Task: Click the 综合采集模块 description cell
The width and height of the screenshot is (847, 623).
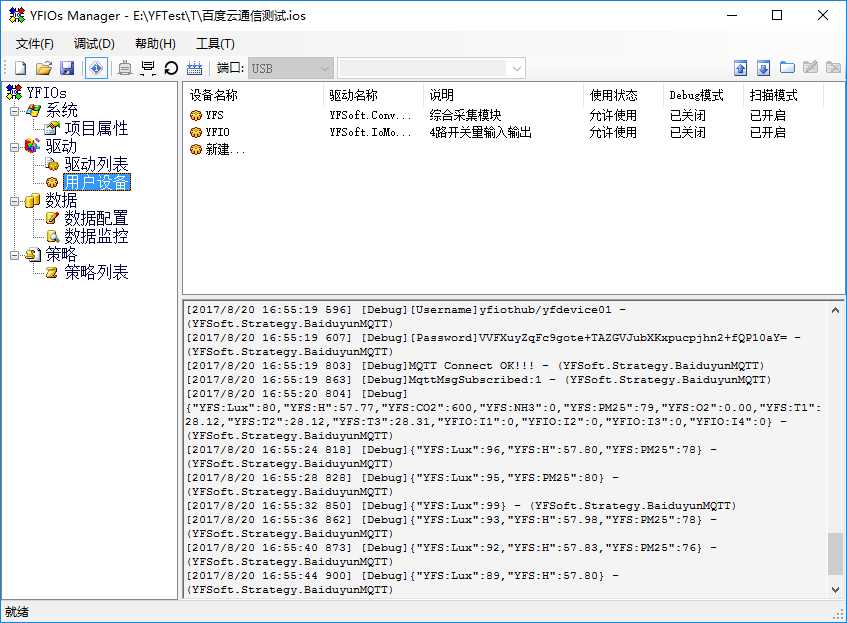Action: point(465,115)
